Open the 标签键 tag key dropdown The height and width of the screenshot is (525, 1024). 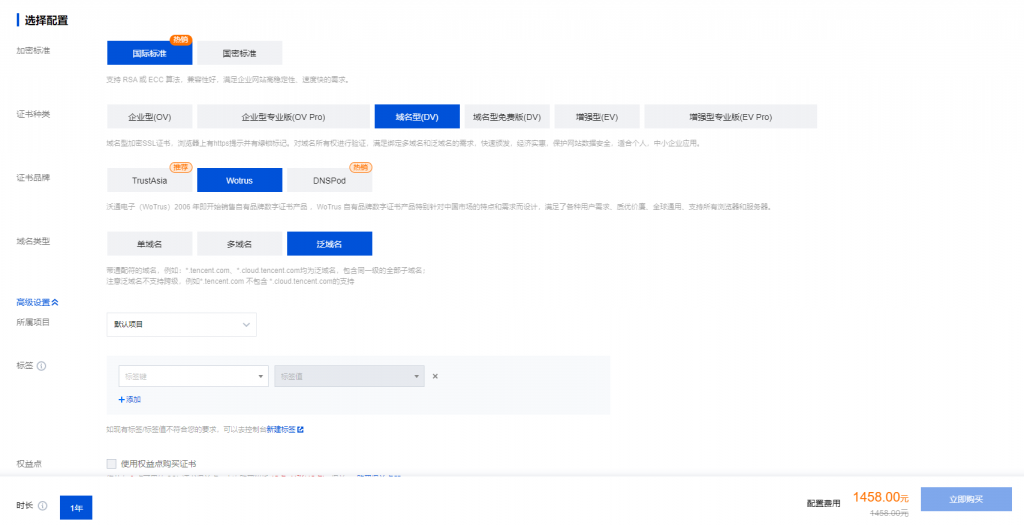click(x=193, y=376)
